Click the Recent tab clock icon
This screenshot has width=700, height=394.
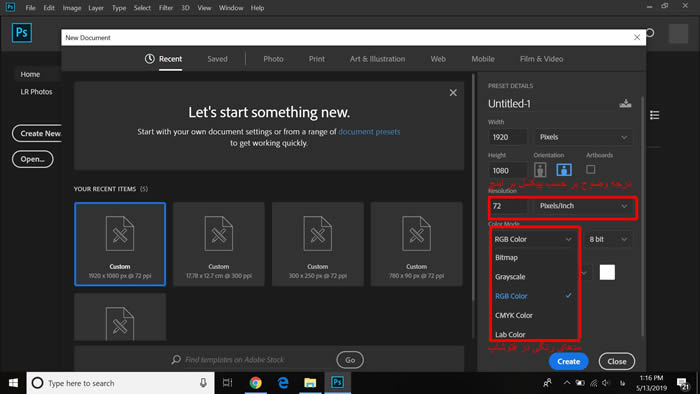click(x=150, y=58)
